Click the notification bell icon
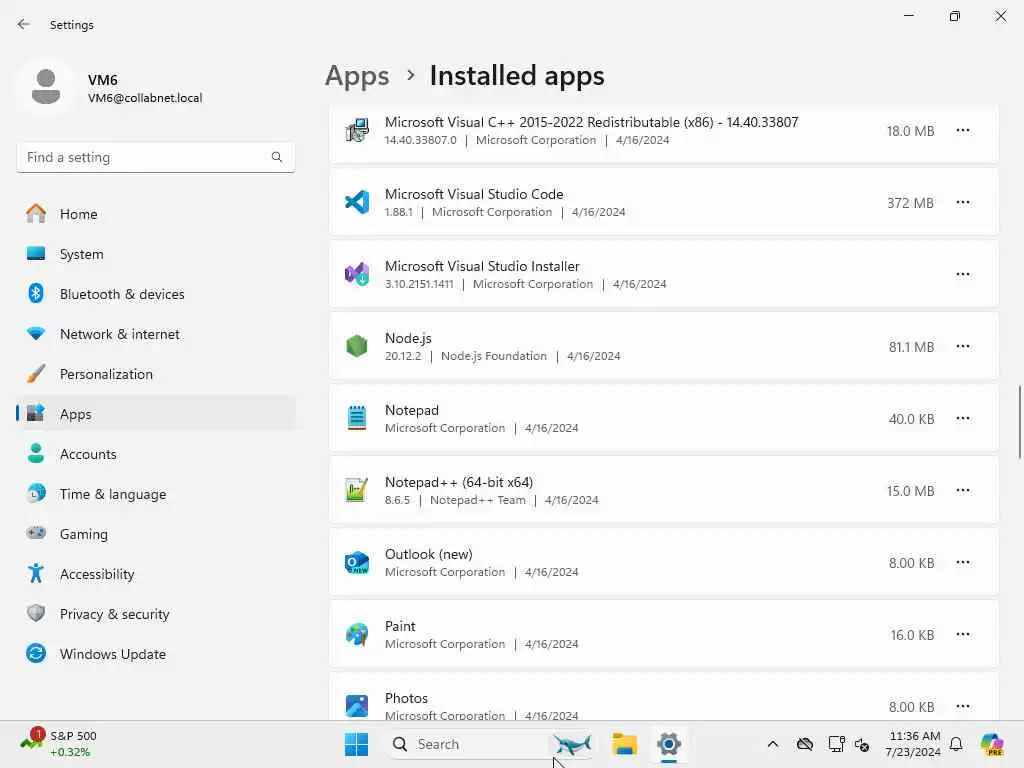Viewport: 1024px width, 768px height. 956,744
